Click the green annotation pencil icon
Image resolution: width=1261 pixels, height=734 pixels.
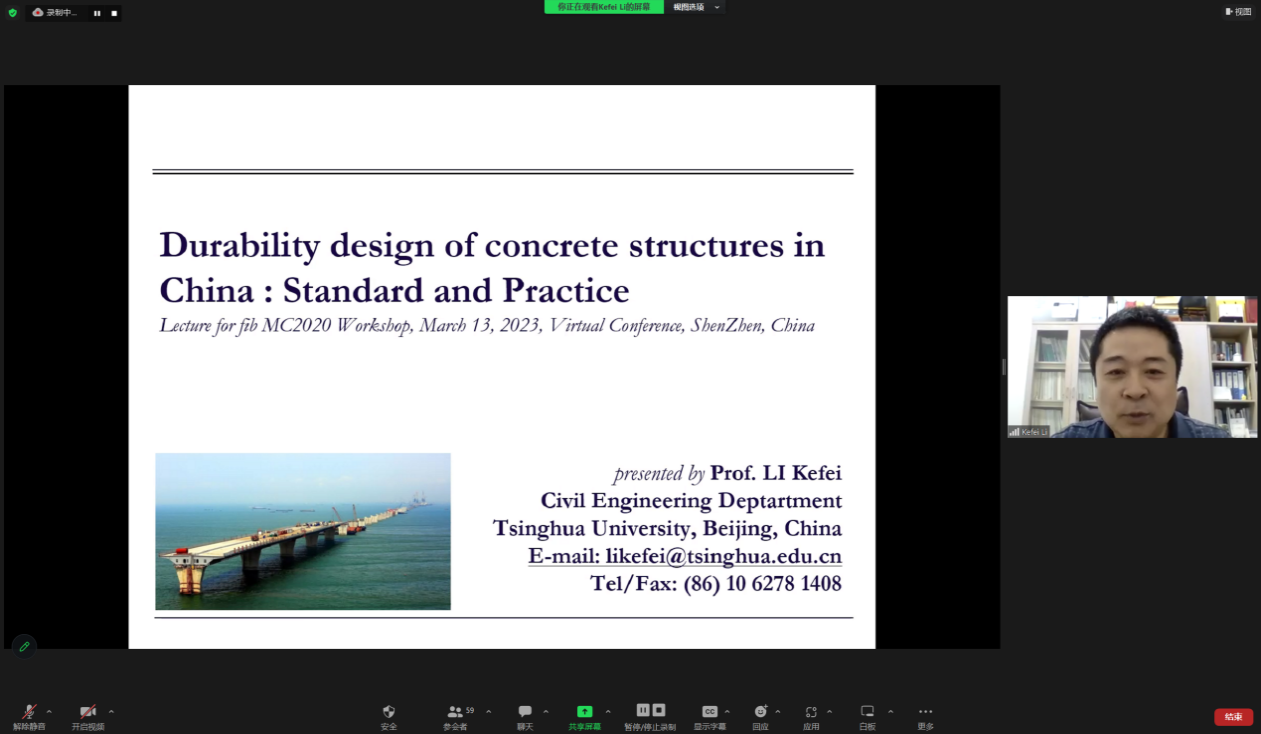tap(24, 647)
